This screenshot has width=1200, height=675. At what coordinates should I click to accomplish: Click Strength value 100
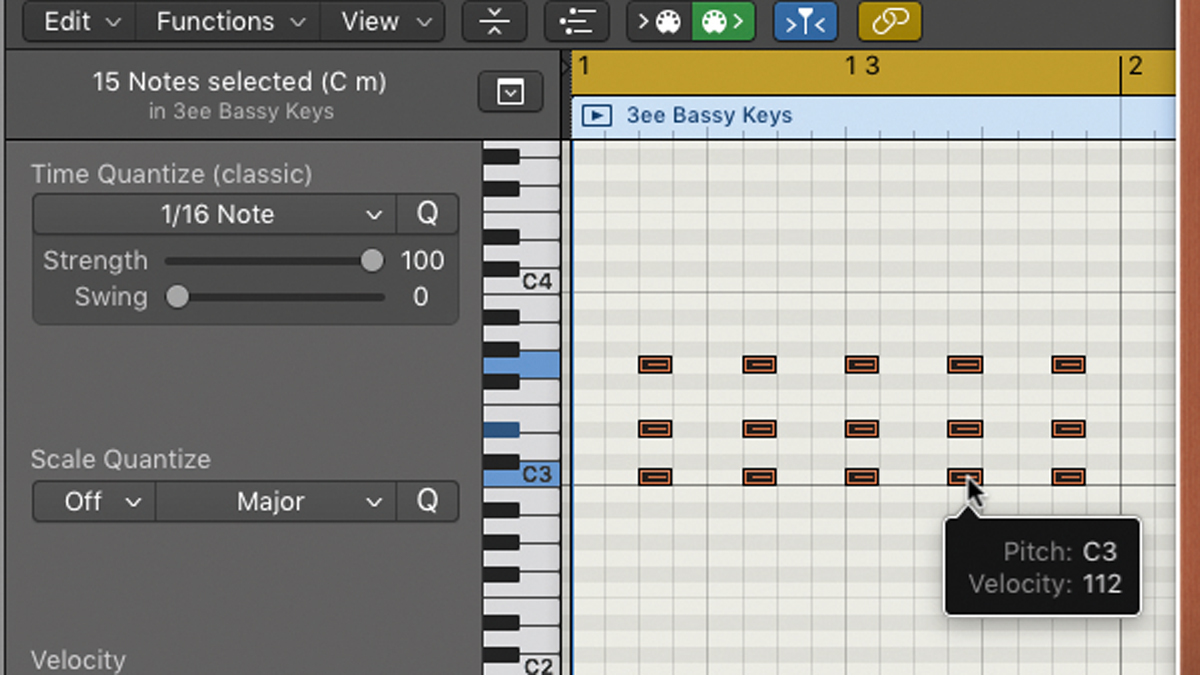[x=422, y=261]
